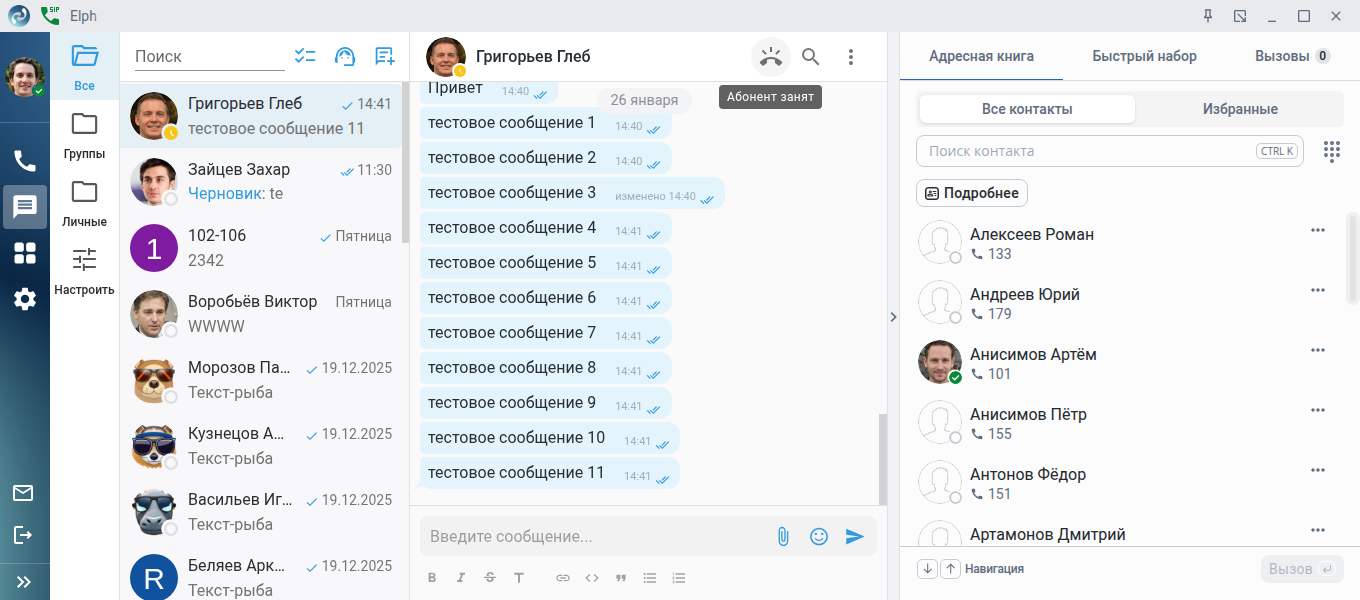
Task: Click the hang-up call icon in chat header
Action: pyautogui.click(x=770, y=57)
